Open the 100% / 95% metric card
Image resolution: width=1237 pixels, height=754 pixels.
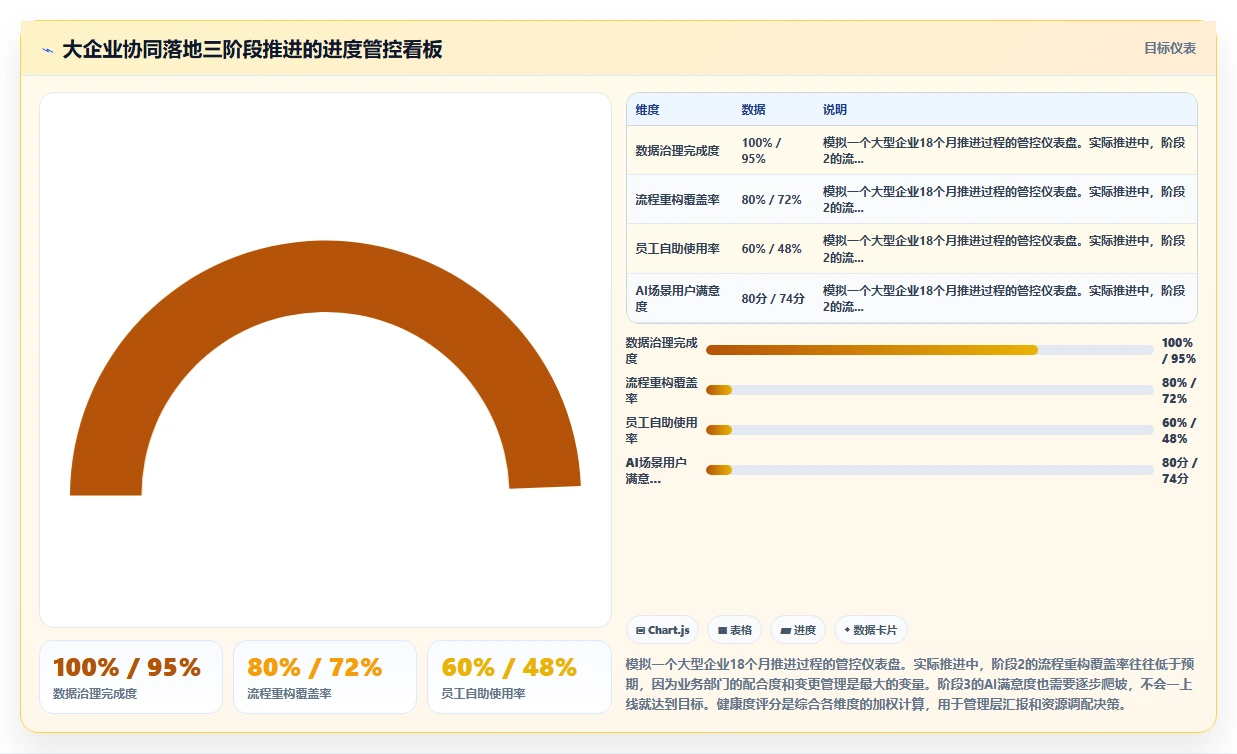(131, 677)
